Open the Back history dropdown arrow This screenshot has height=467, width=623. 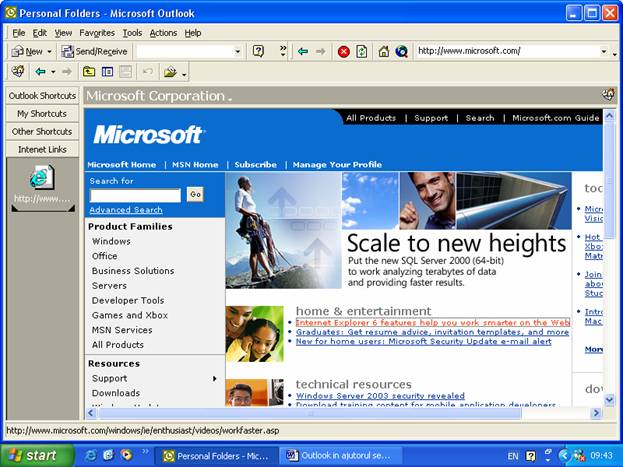point(53,72)
